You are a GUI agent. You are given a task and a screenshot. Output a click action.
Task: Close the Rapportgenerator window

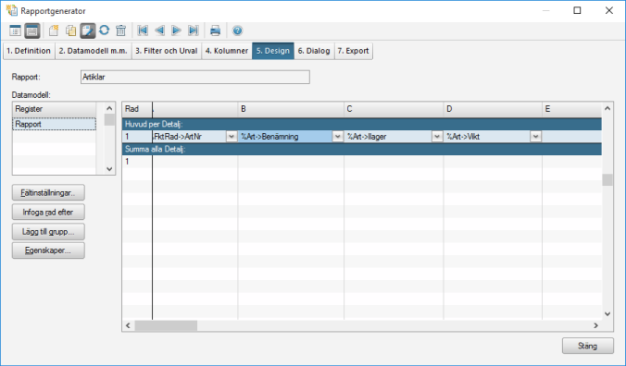tap(609, 10)
